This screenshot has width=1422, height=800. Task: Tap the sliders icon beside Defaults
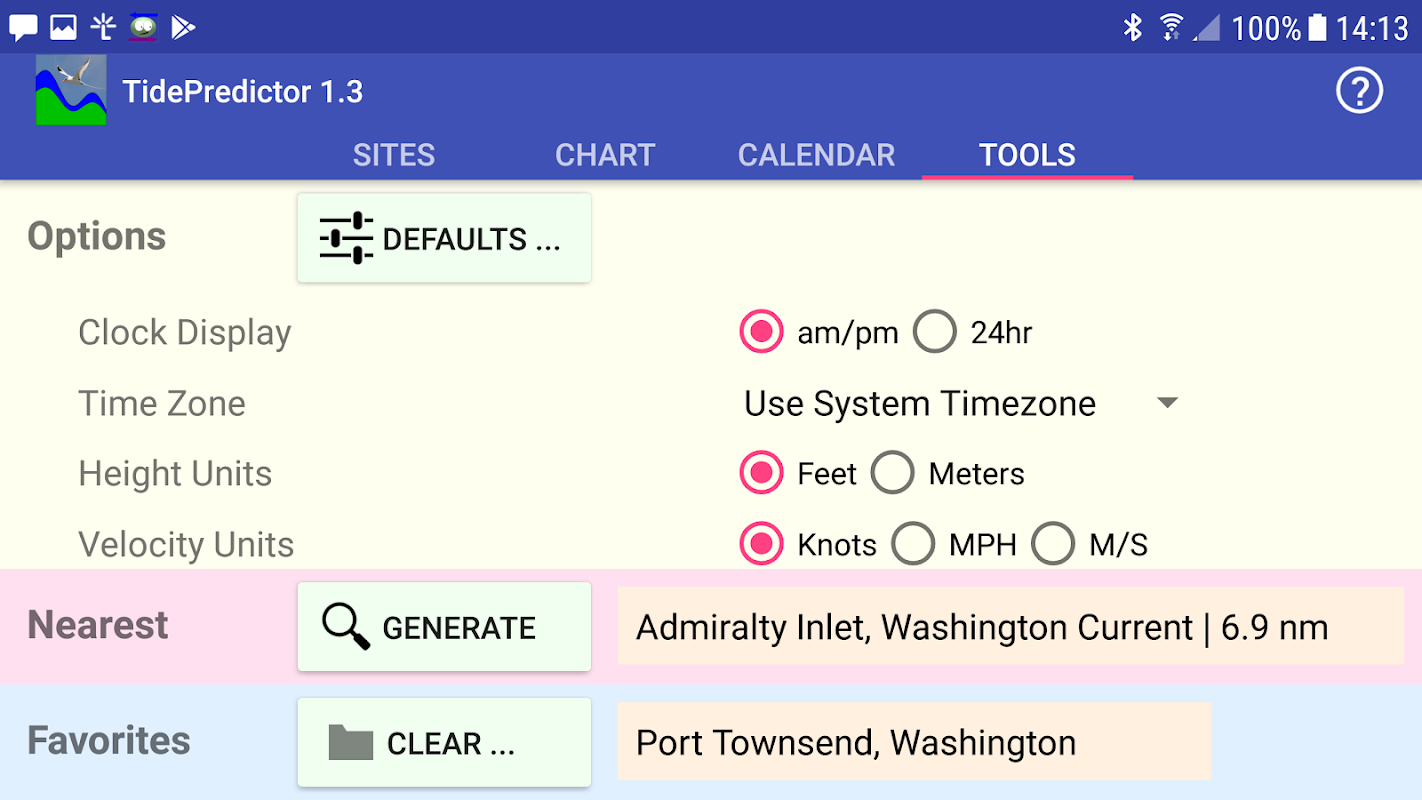pyautogui.click(x=346, y=239)
